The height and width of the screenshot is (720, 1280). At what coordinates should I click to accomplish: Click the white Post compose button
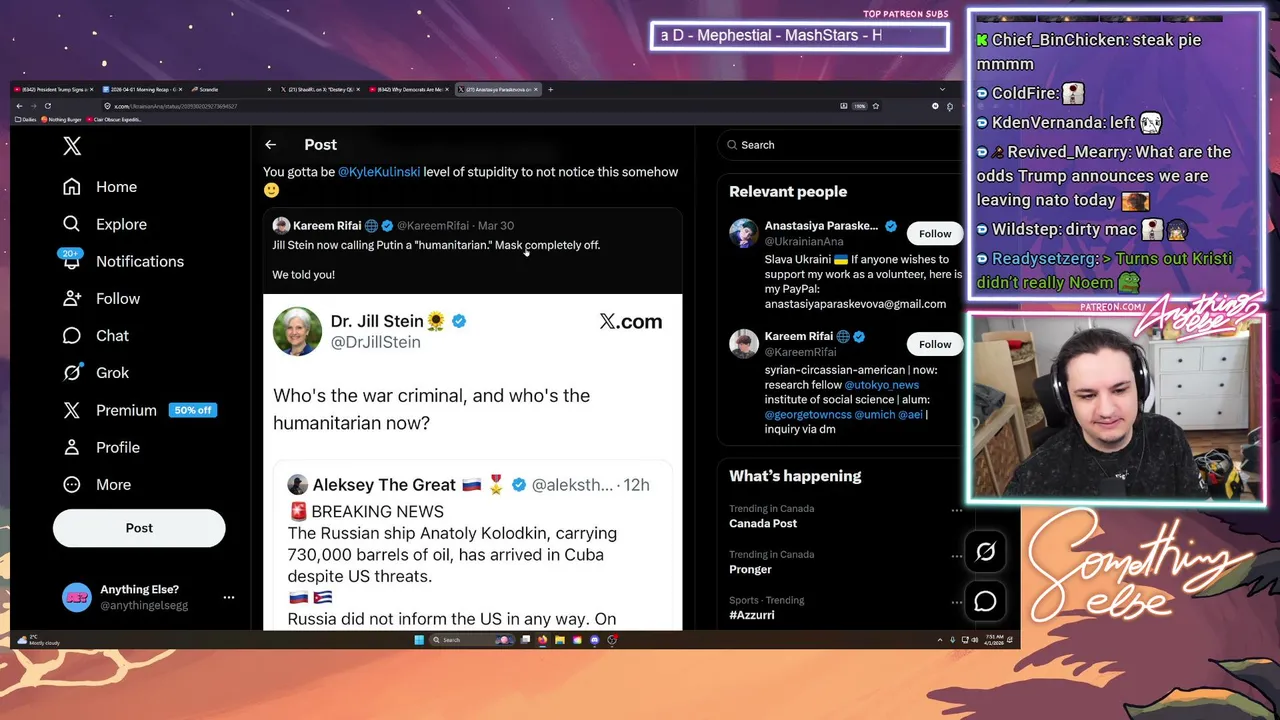(x=139, y=528)
